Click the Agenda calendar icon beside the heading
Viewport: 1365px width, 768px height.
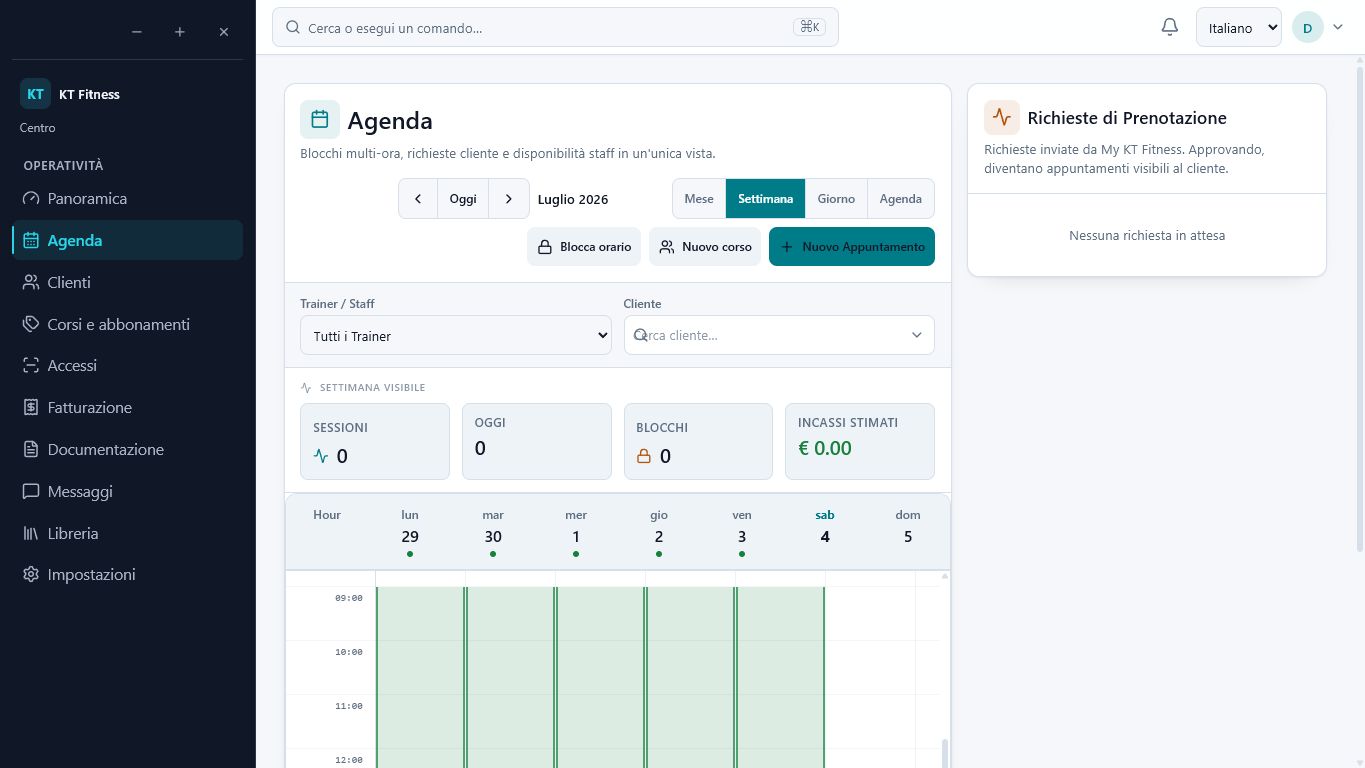pyautogui.click(x=320, y=120)
